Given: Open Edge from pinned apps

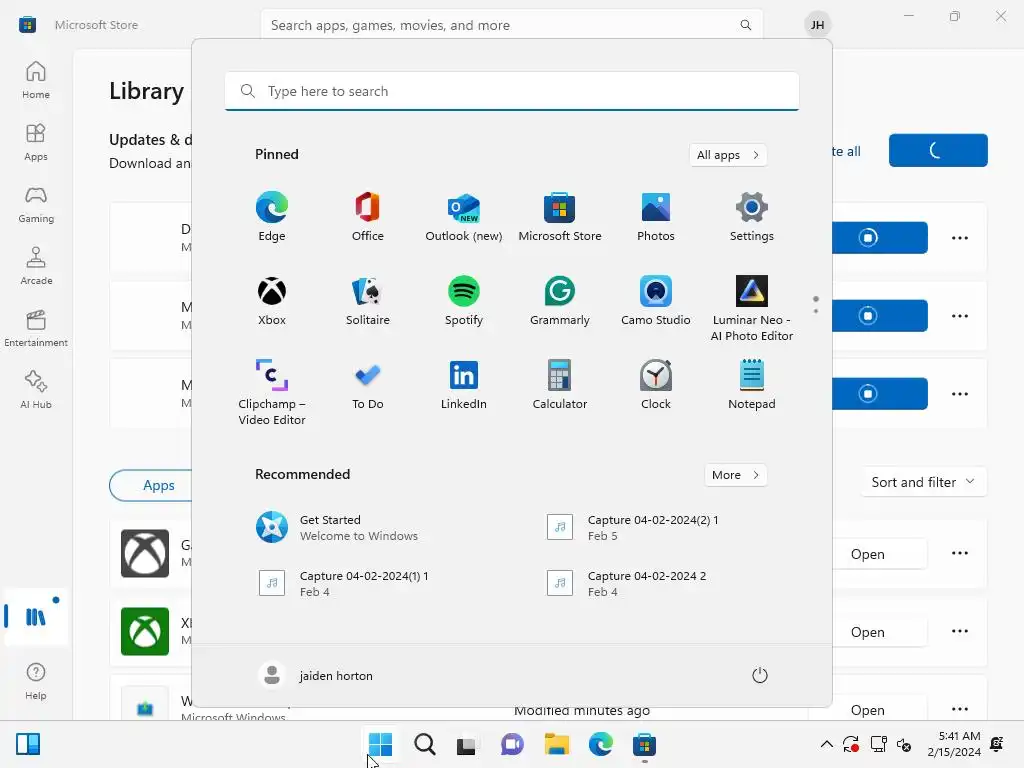Looking at the screenshot, I should pyautogui.click(x=272, y=216).
